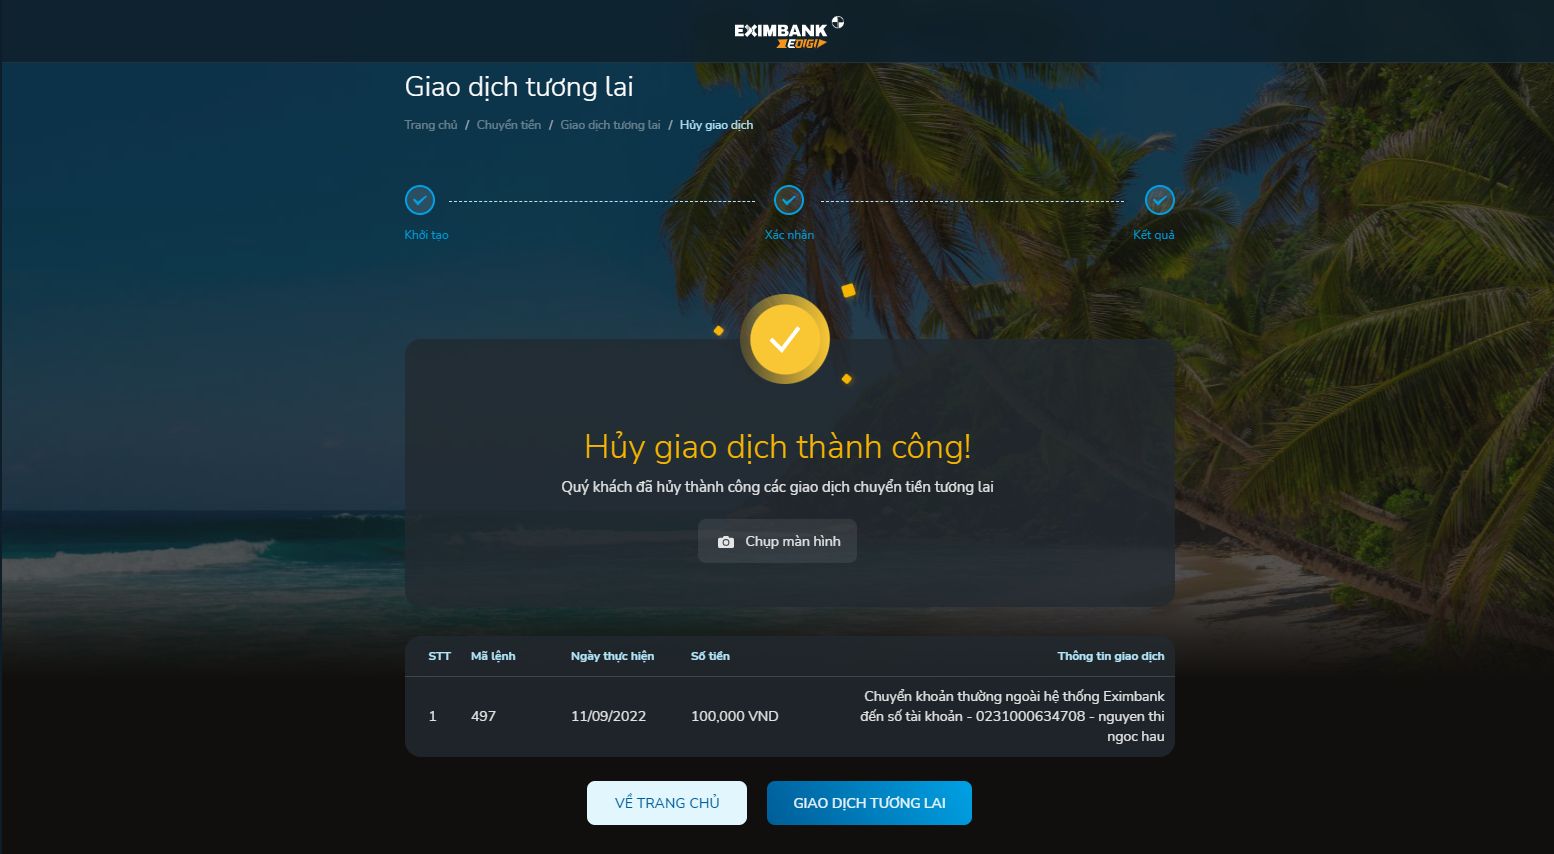
Task: Select transaction row with order 497
Action: click(x=789, y=716)
